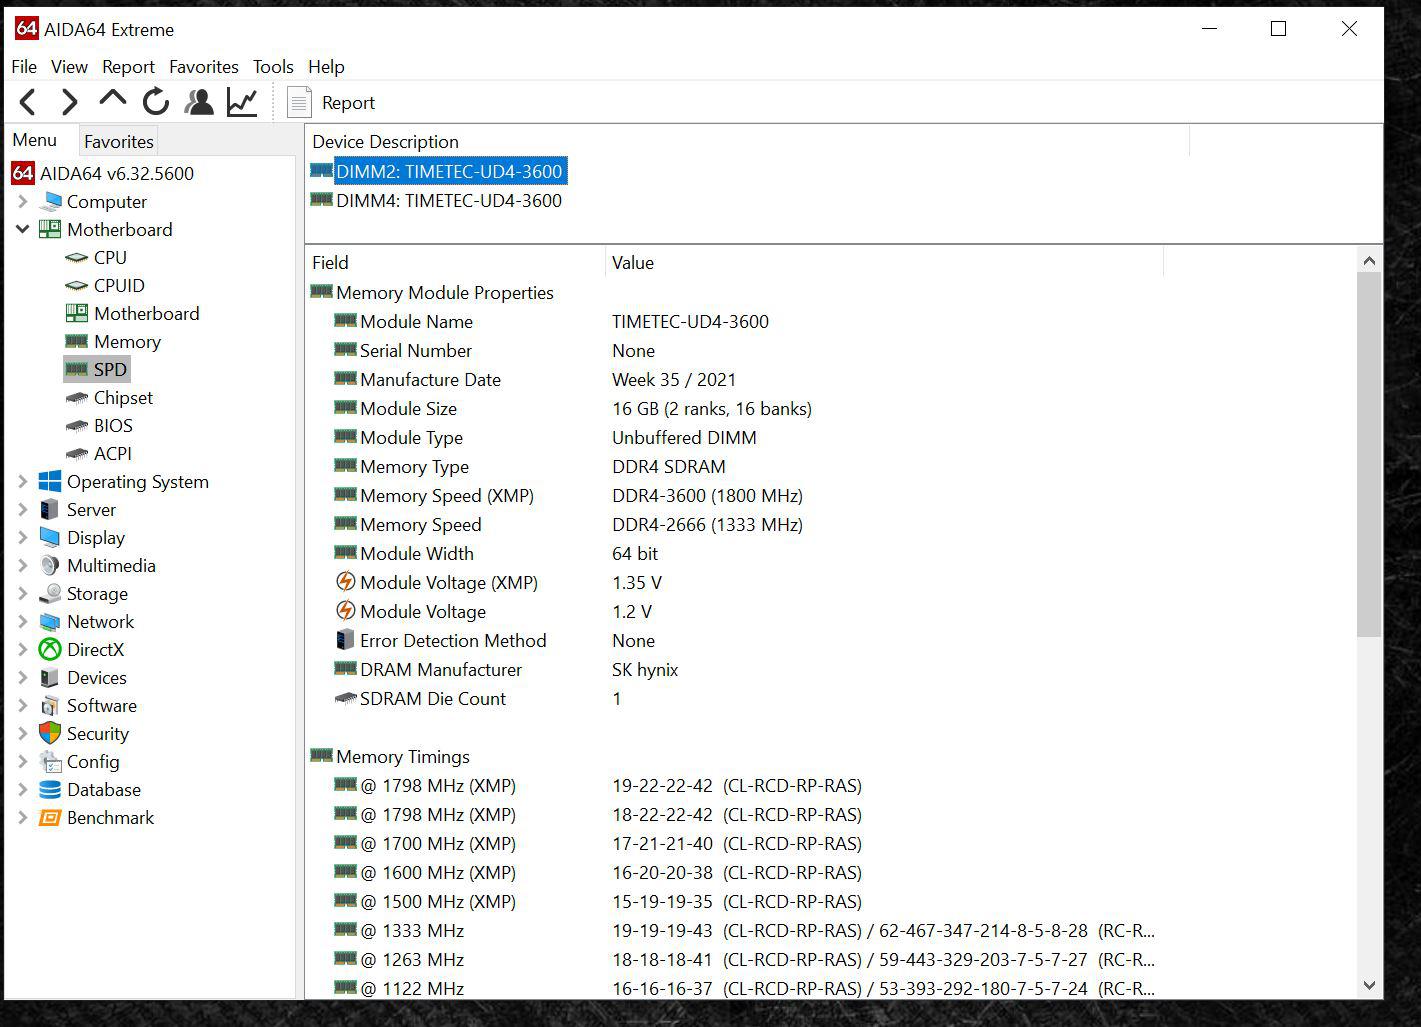Collapse the Motherboard tree node

tap(23, 229)
